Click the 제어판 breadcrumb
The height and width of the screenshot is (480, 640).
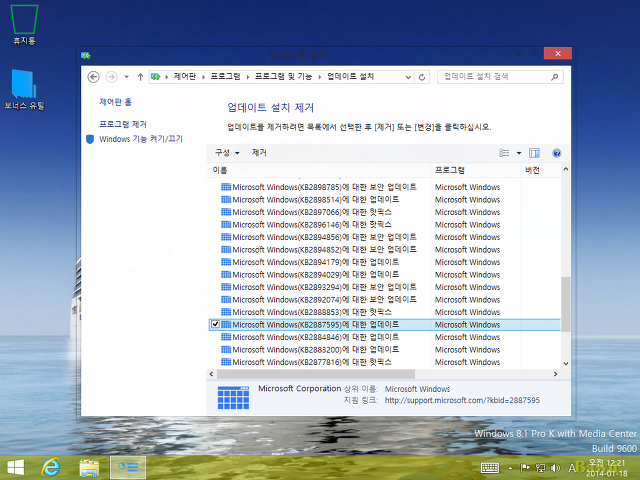[185, 76]
